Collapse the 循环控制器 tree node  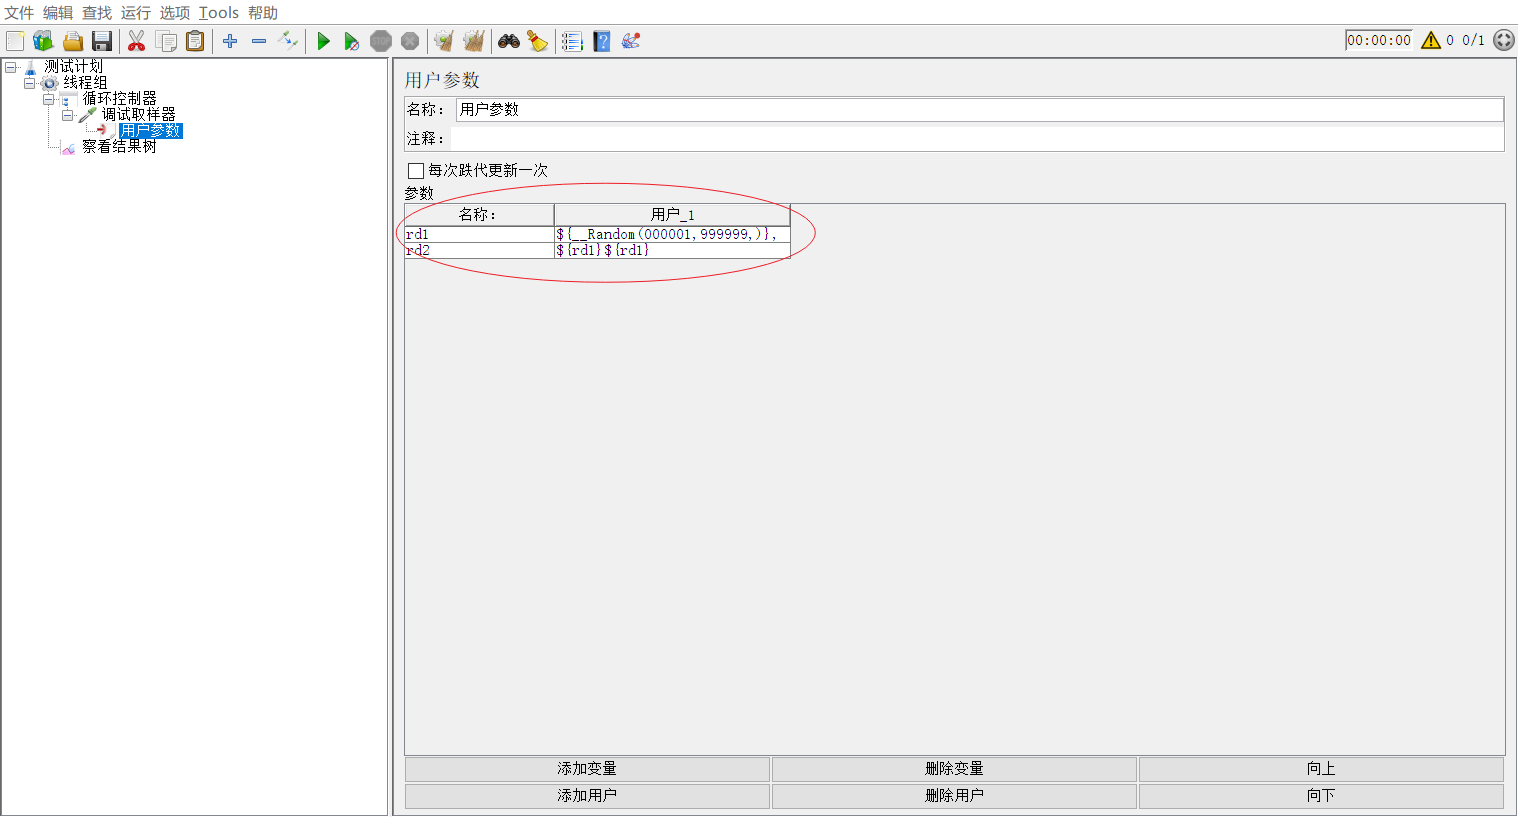pyautogui.click(x=48, y=98)
